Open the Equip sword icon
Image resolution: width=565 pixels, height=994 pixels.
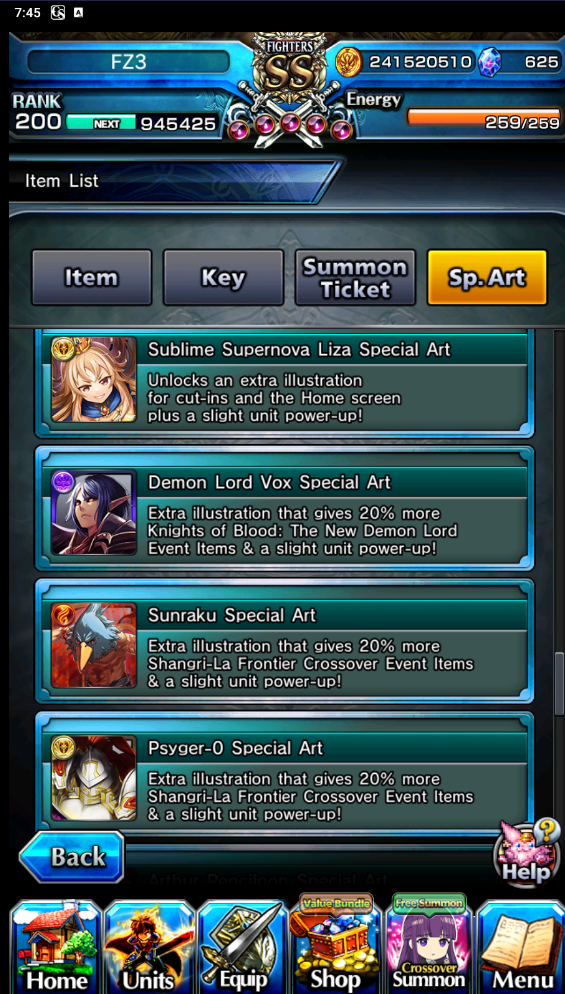point(243,946)
